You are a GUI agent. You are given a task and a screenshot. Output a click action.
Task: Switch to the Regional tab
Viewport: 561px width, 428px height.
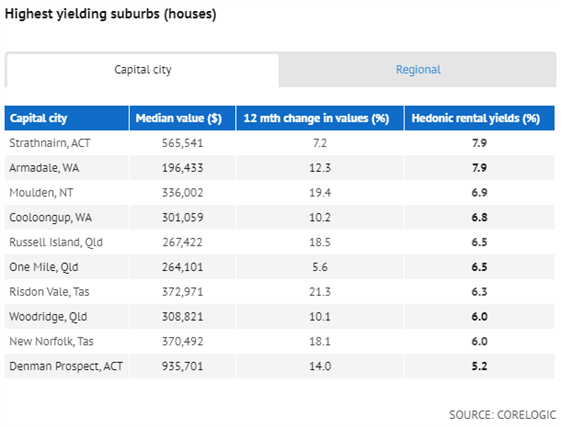[418, 69]
